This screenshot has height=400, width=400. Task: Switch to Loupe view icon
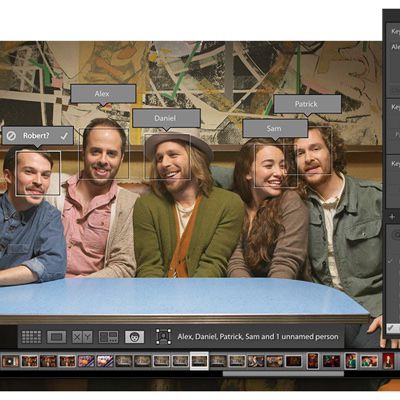pyautogui.click(x=56, y=337)
